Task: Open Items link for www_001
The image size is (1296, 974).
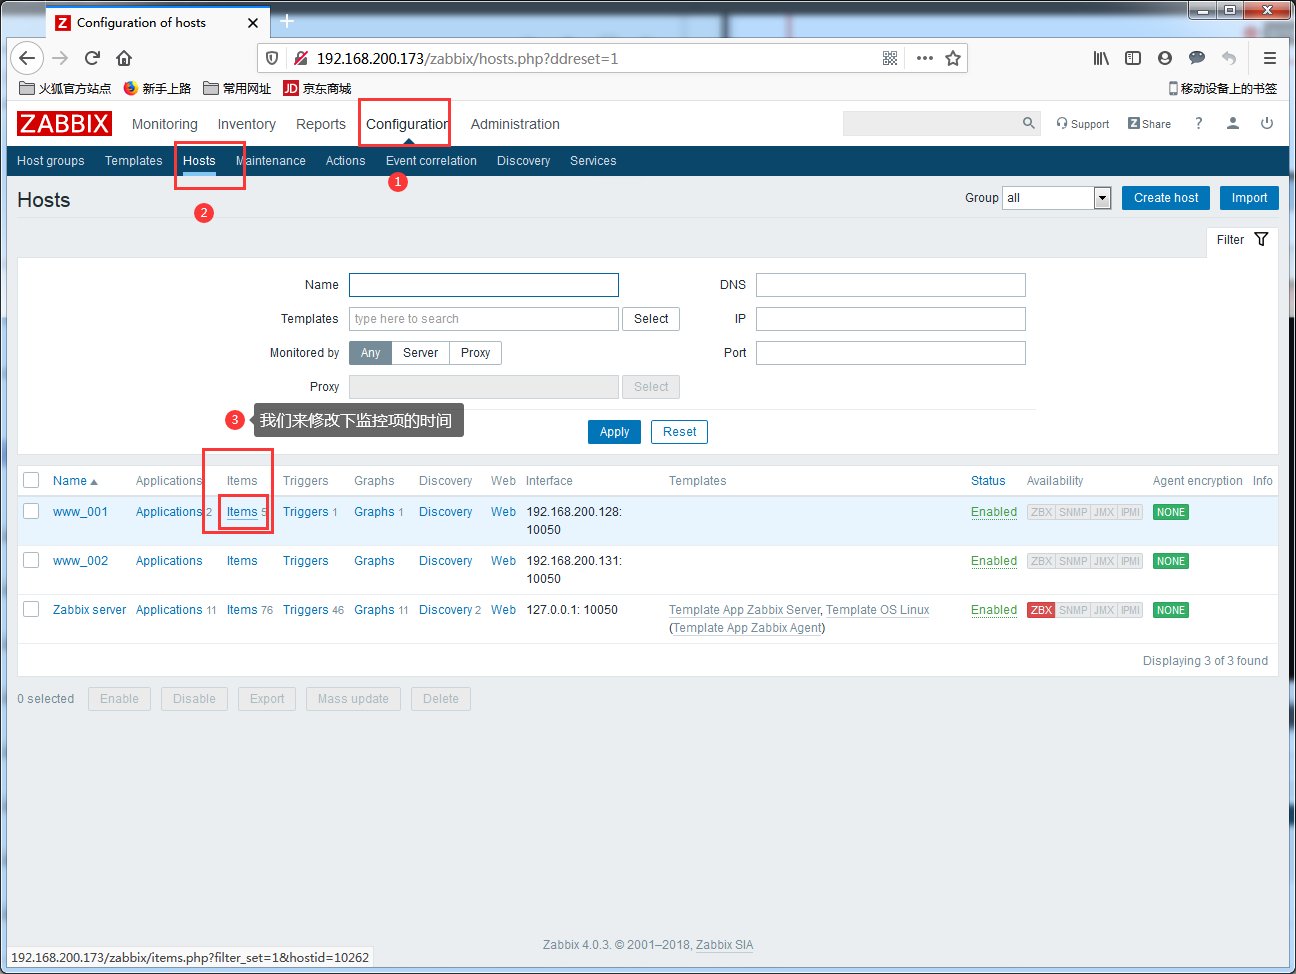Action: coord(242,512)
